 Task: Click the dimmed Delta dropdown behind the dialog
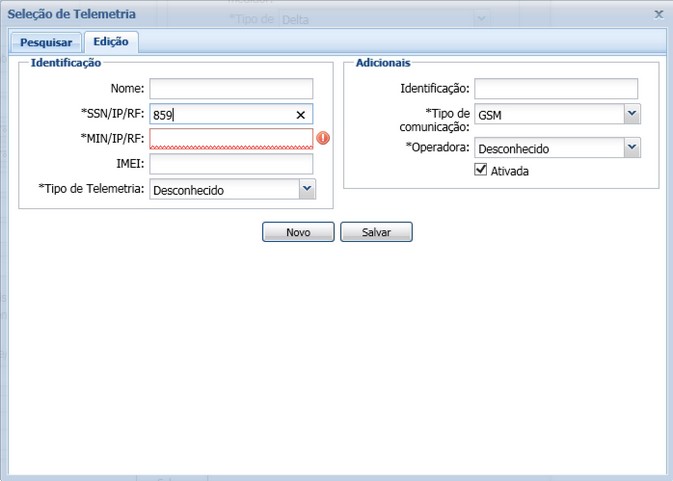click(x=380, y=19)
